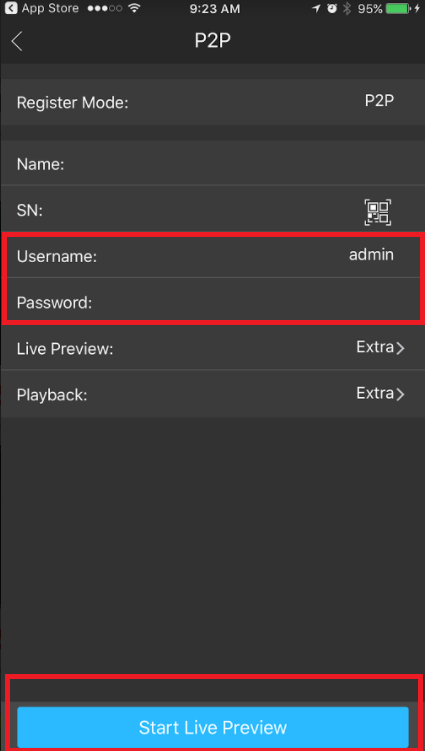Tap the alarm clock status icon
The image size is (425, 751).
pyautogui.click(x=332, y=9)
